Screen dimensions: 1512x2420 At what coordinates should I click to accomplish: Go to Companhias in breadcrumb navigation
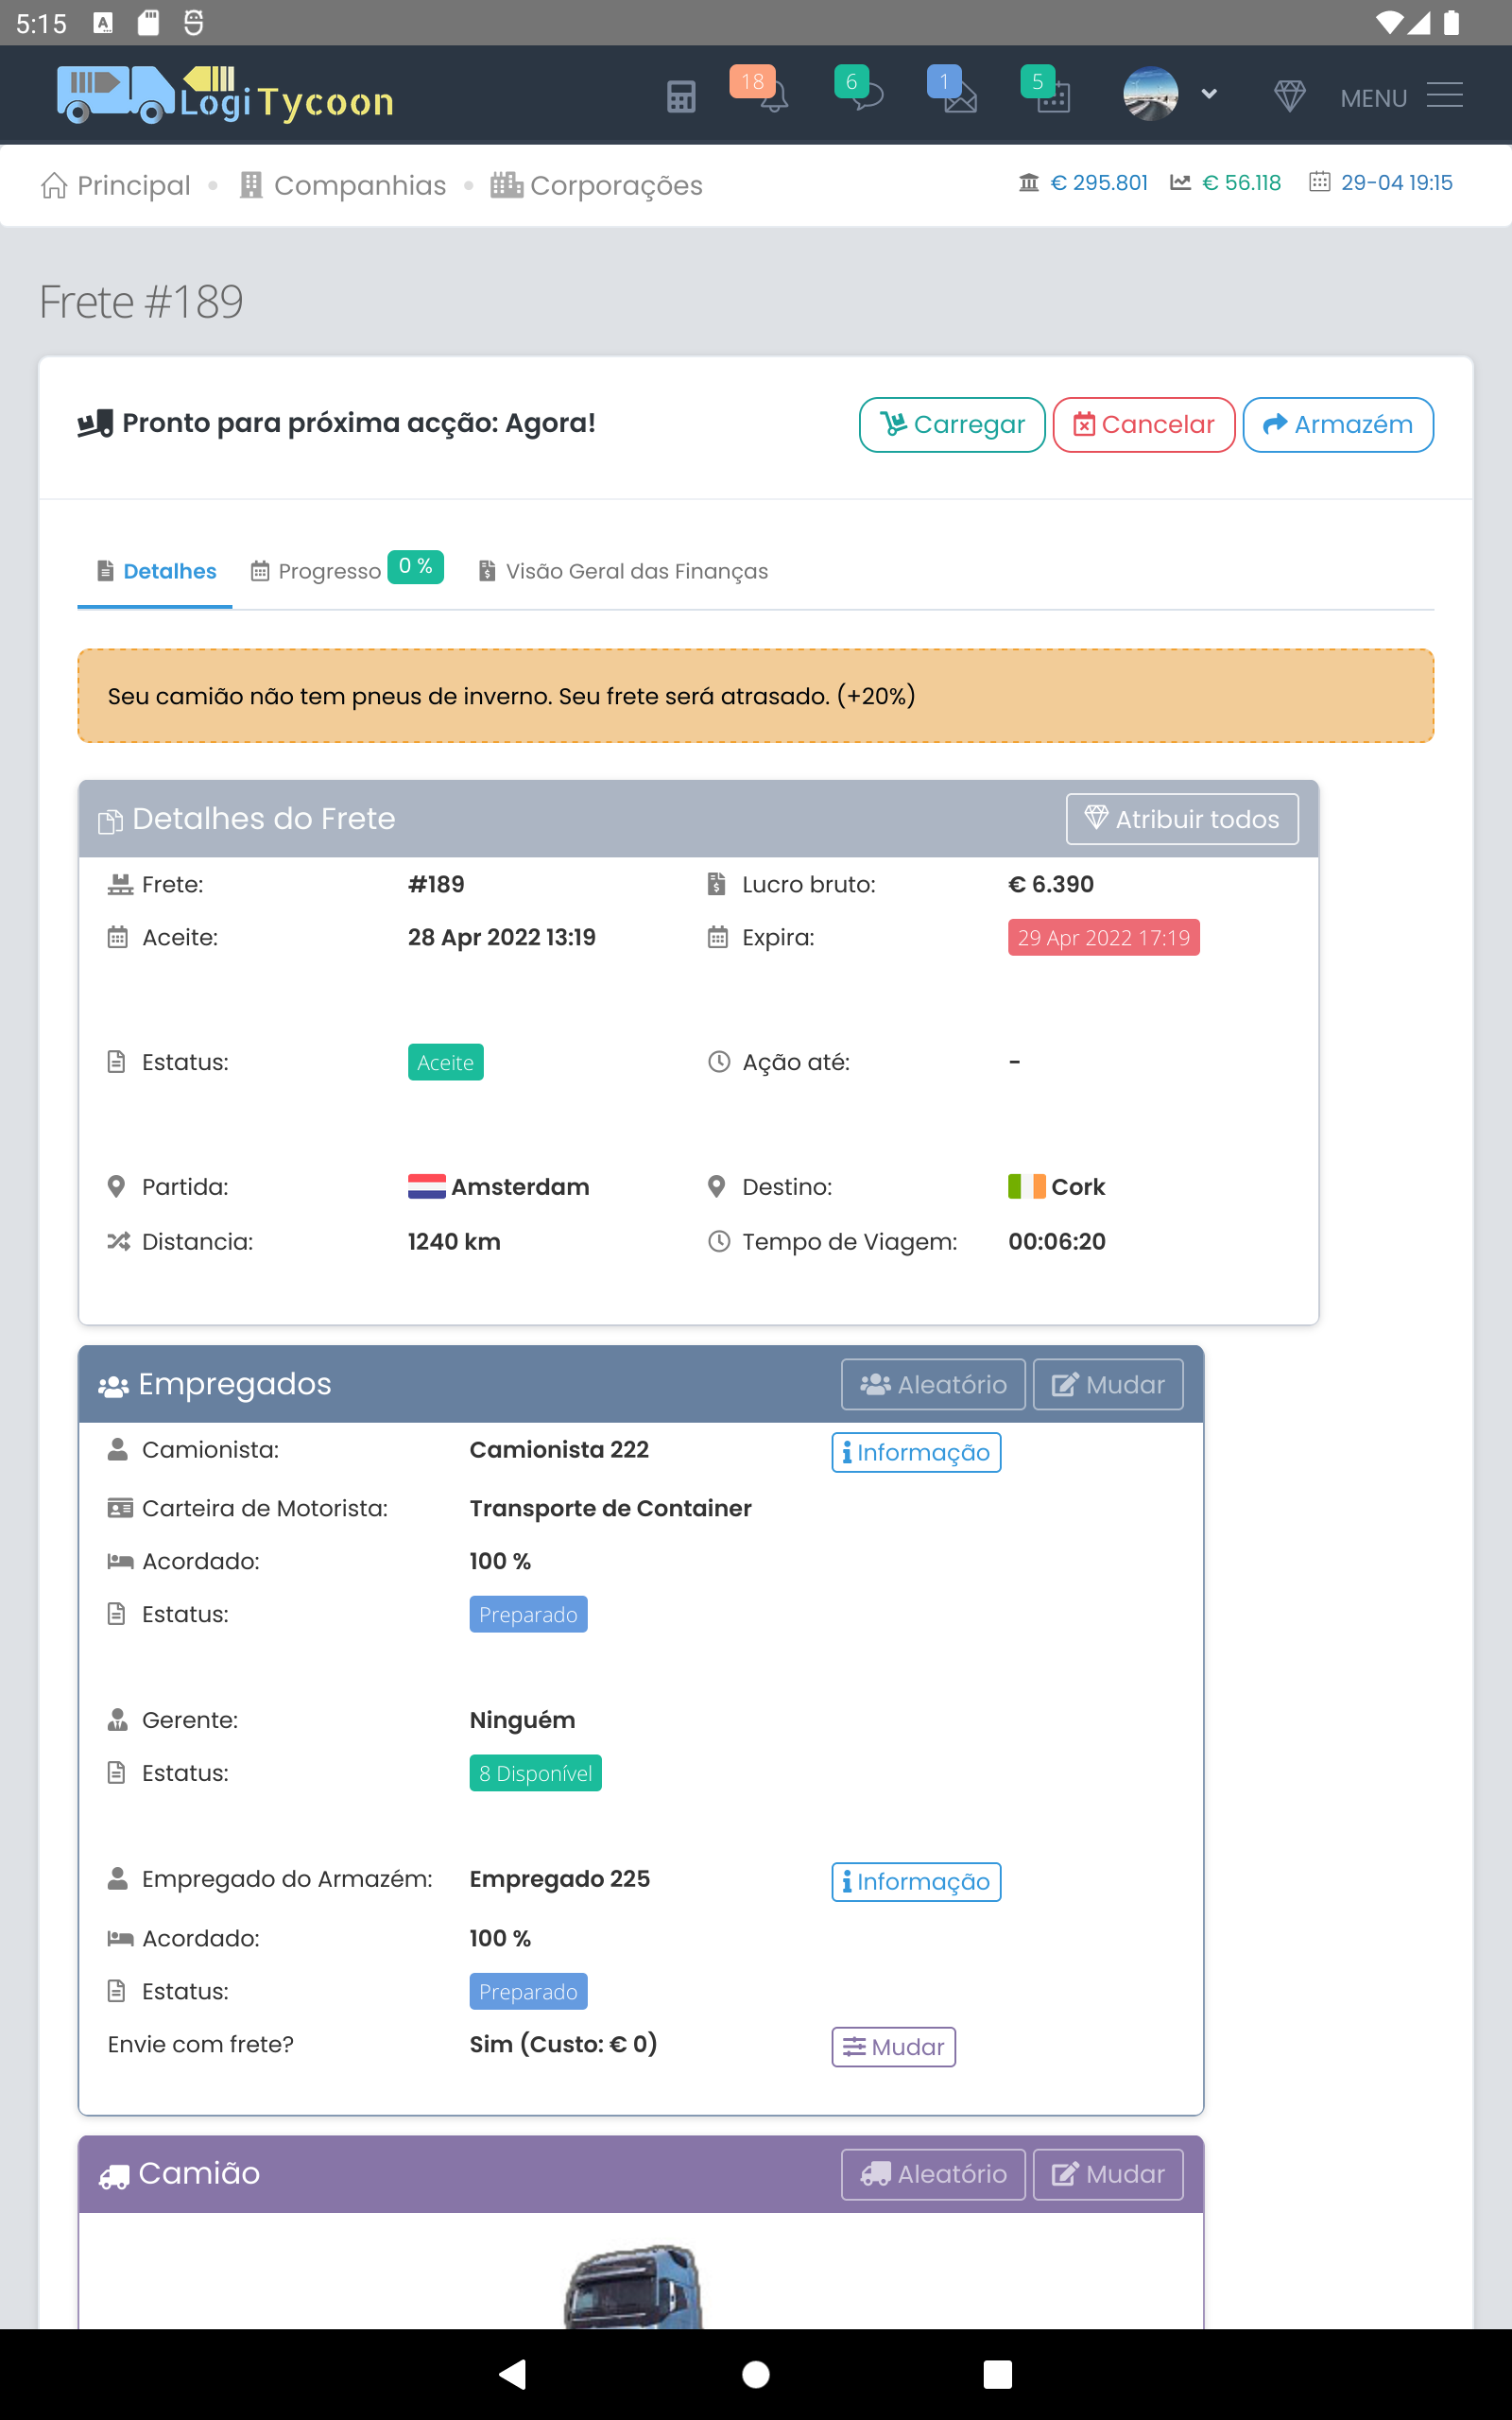coord(359,186)
